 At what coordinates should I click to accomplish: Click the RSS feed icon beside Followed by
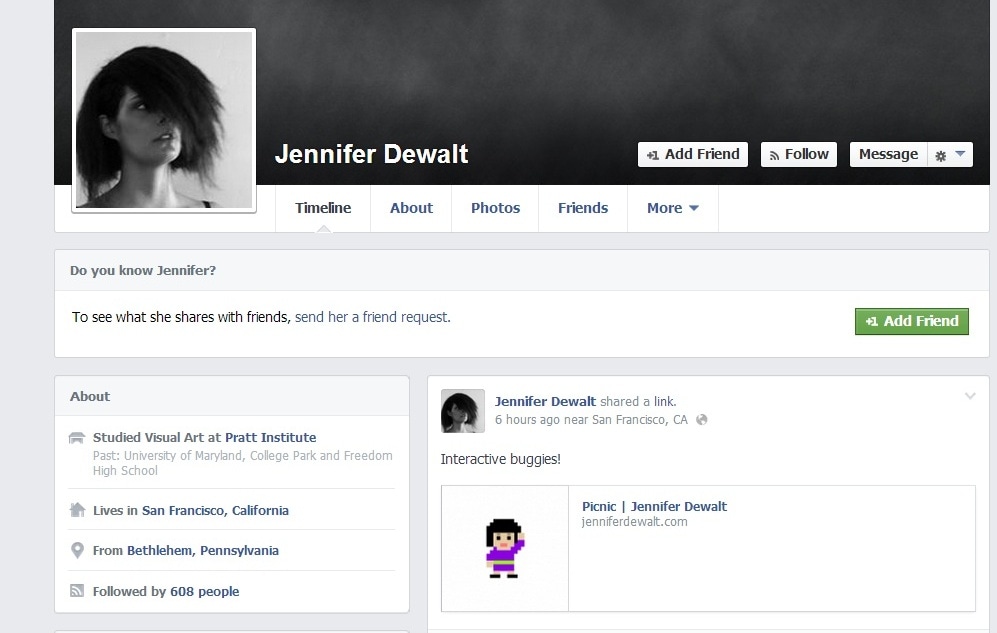click(x=77, y=591)
